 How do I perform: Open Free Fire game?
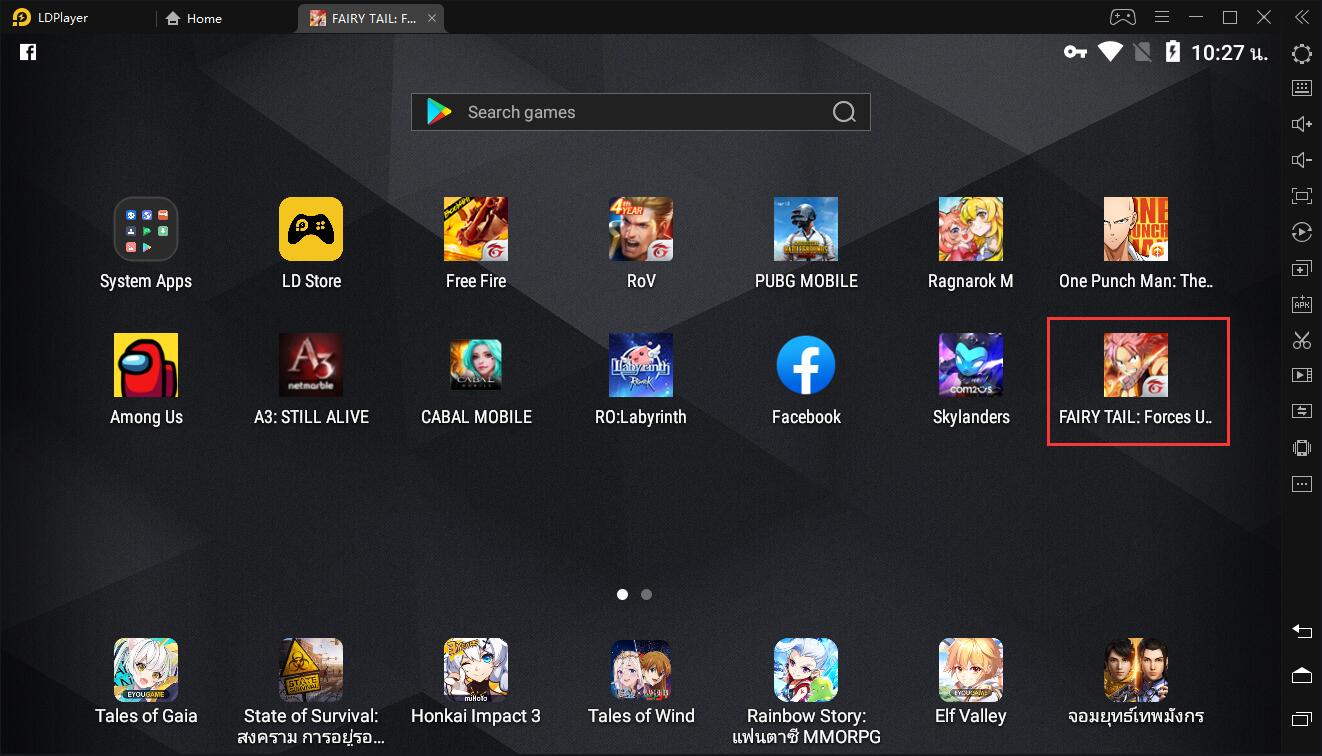[x=476, y=229]
